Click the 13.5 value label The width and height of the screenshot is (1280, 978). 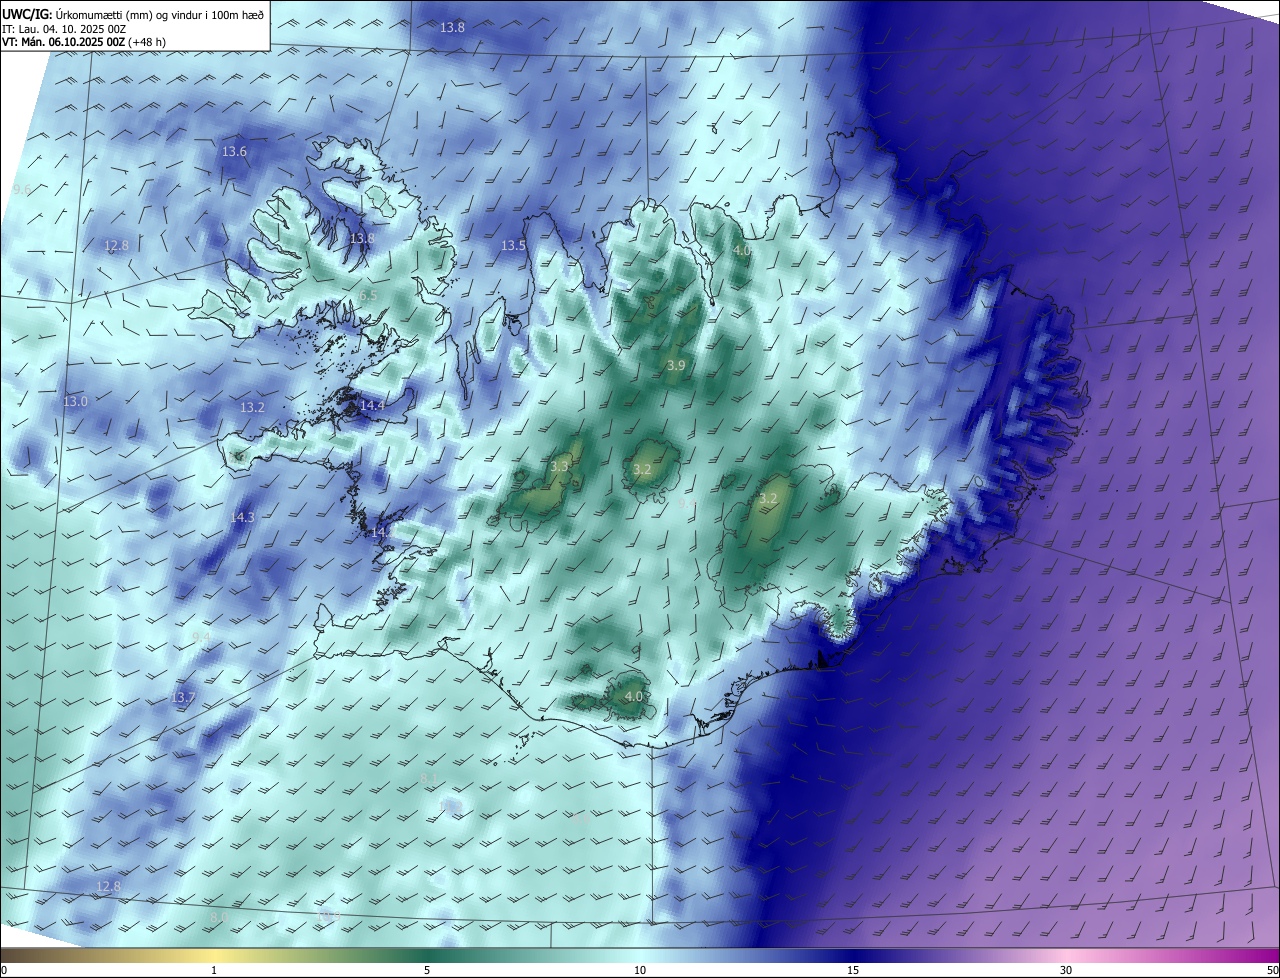pos(513,246)
